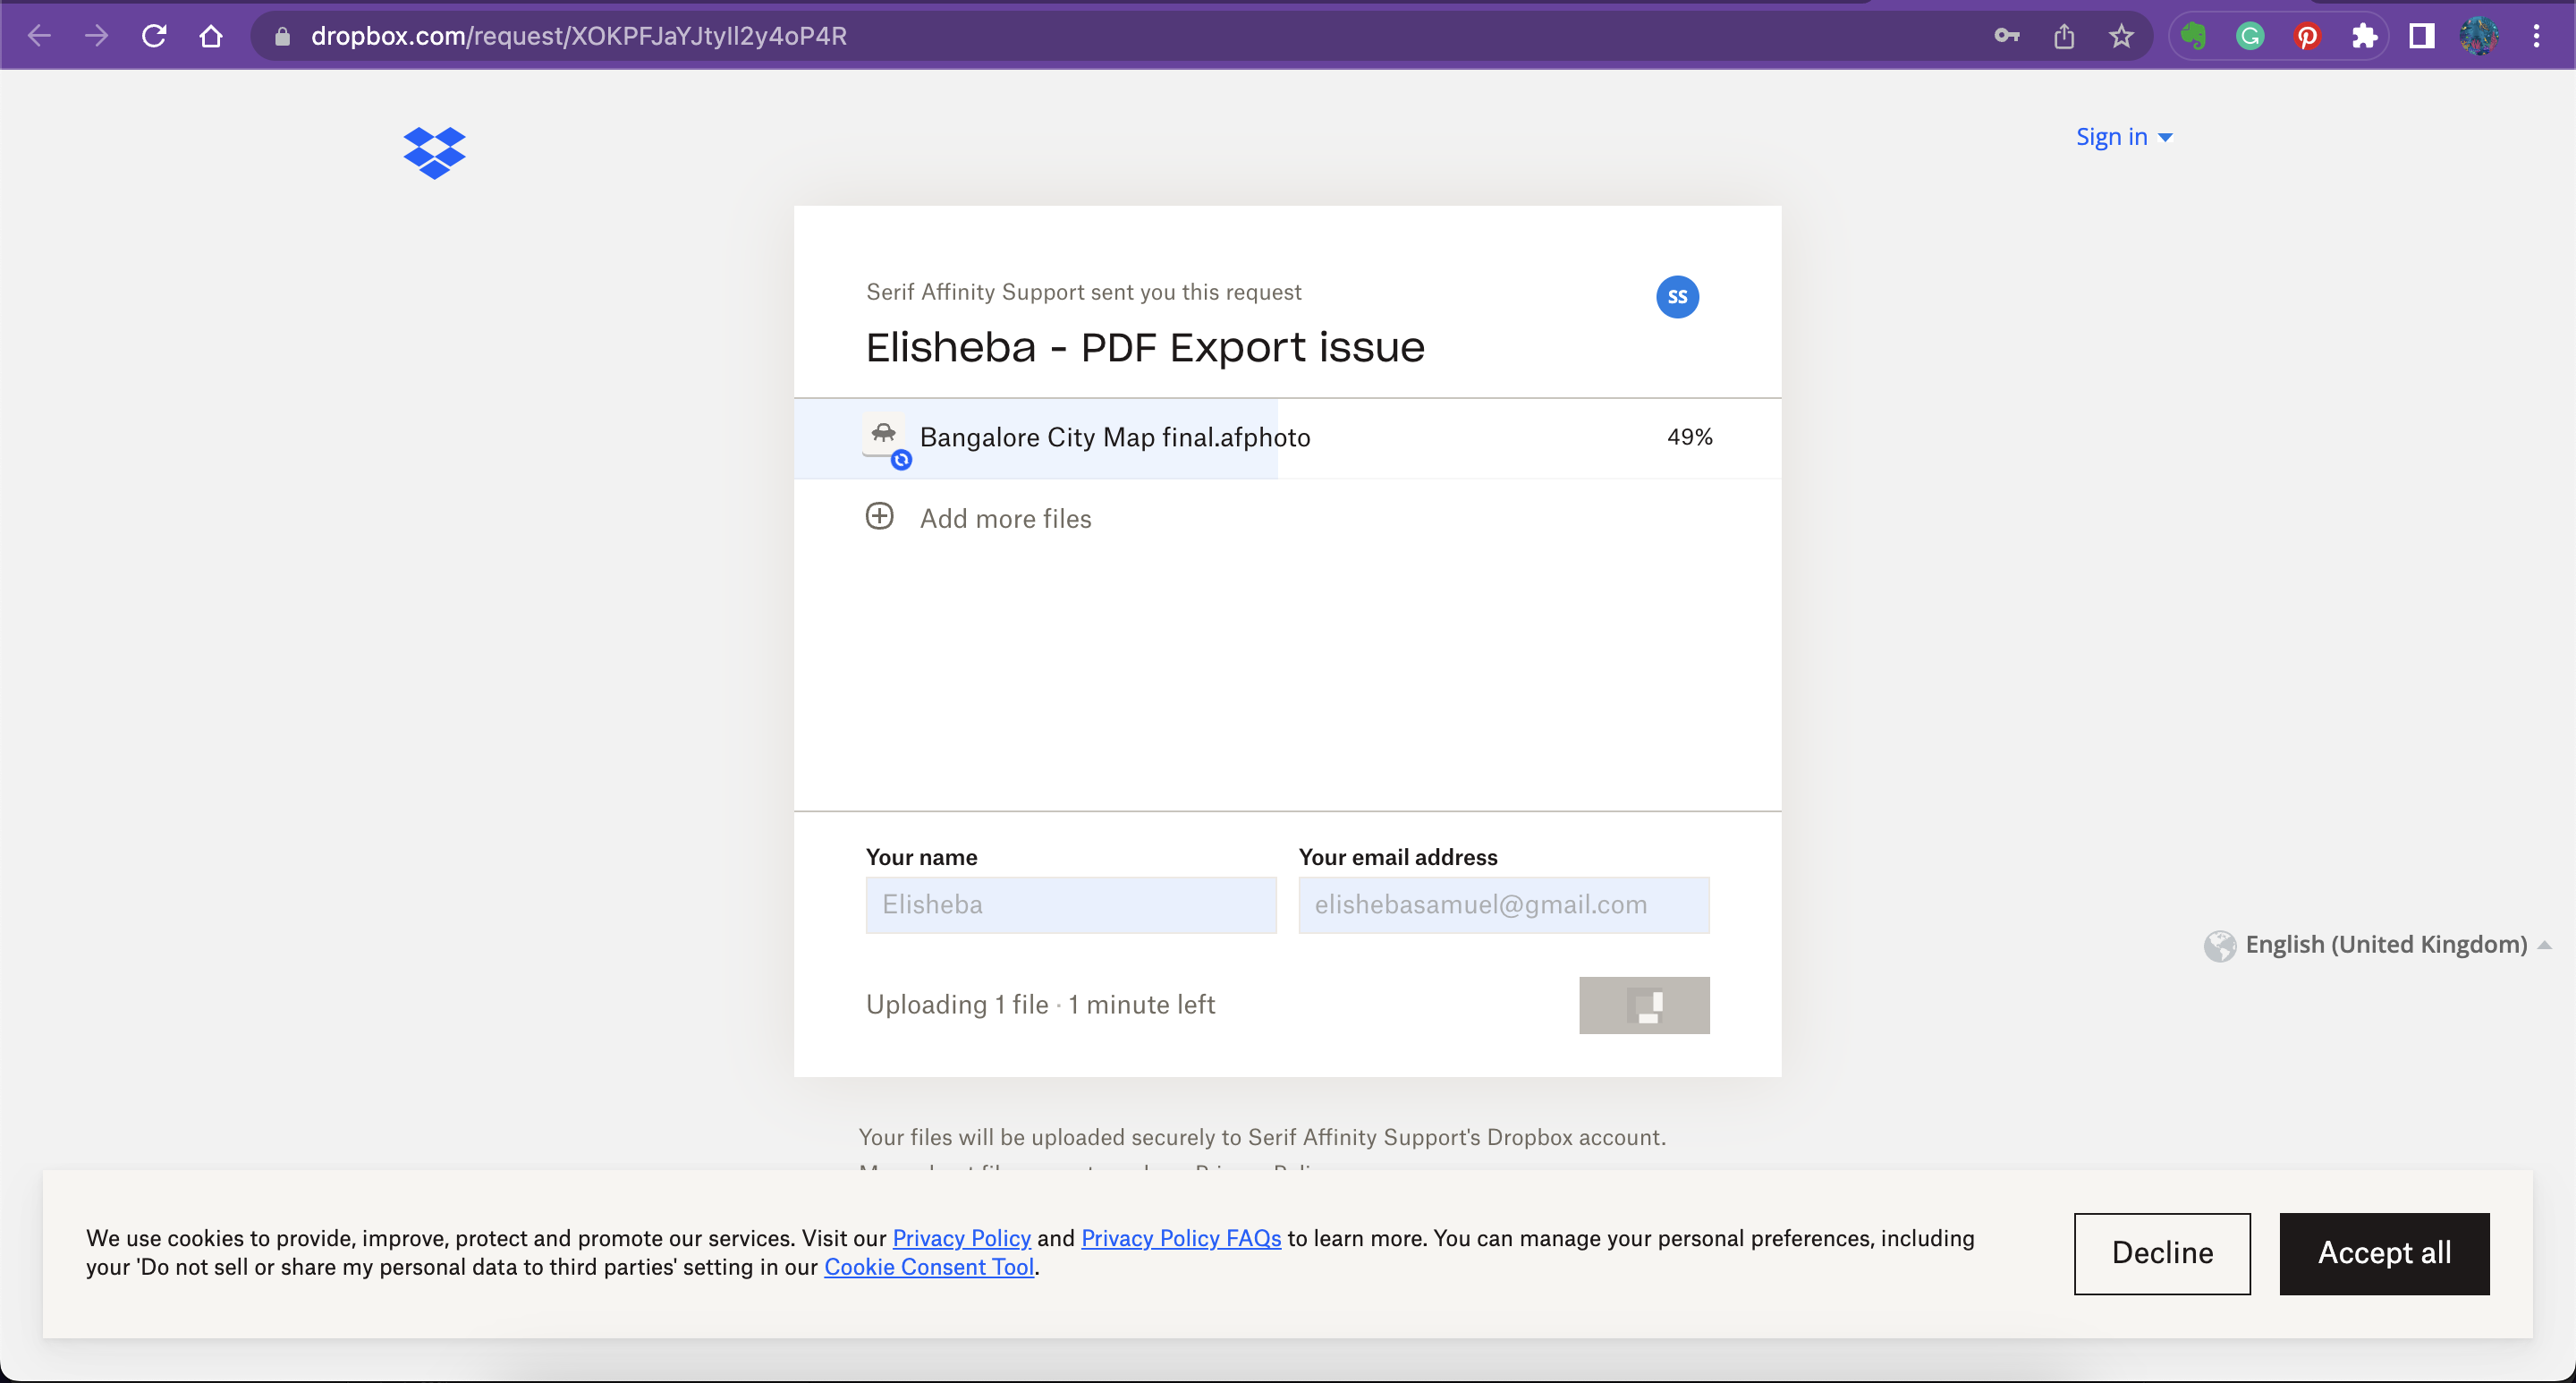
Task: Open the browser home page icon
Action: (211, 36)
